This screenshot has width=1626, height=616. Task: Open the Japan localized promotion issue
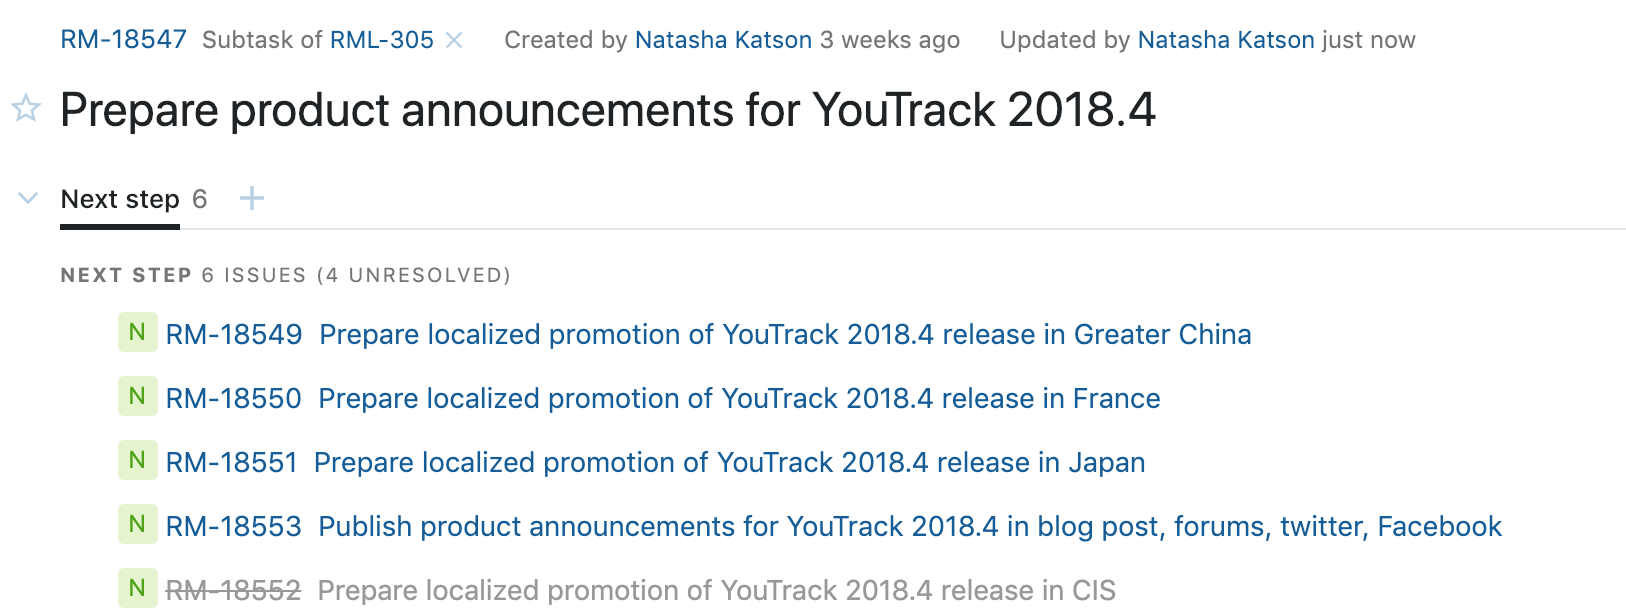[729, 462]
